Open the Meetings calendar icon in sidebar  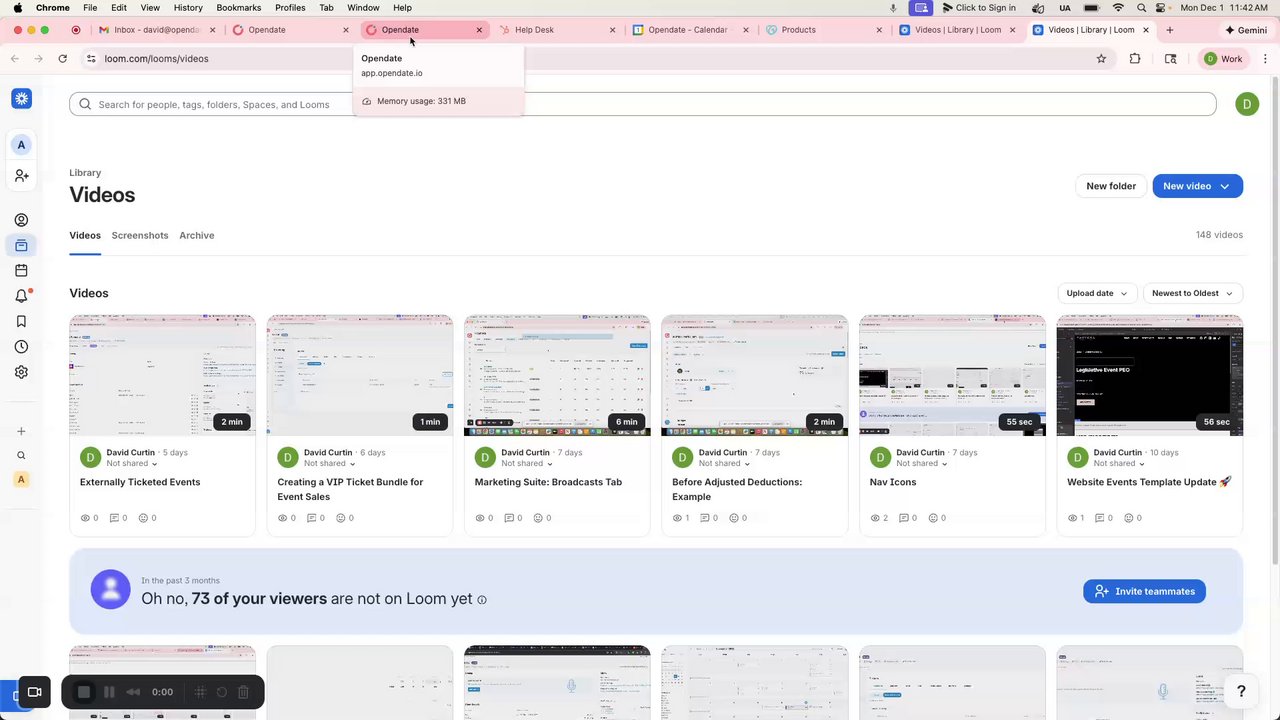21,270
